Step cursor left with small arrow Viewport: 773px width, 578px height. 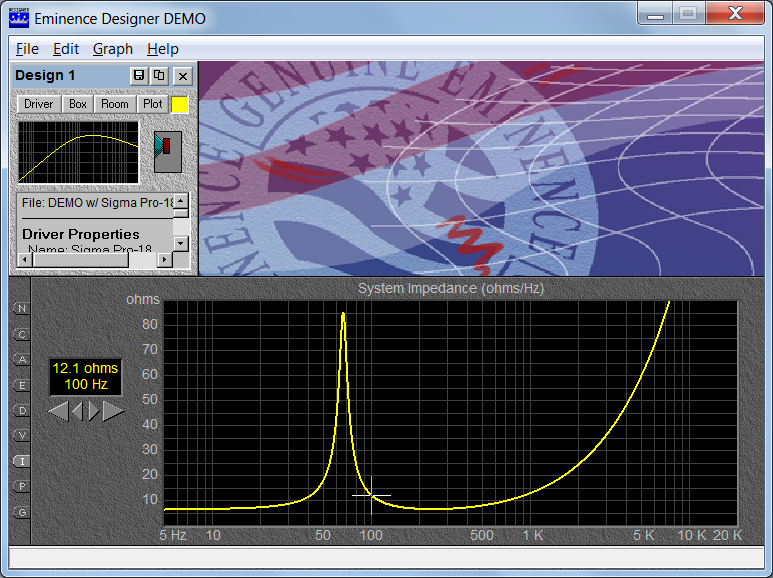coord(77,411)
